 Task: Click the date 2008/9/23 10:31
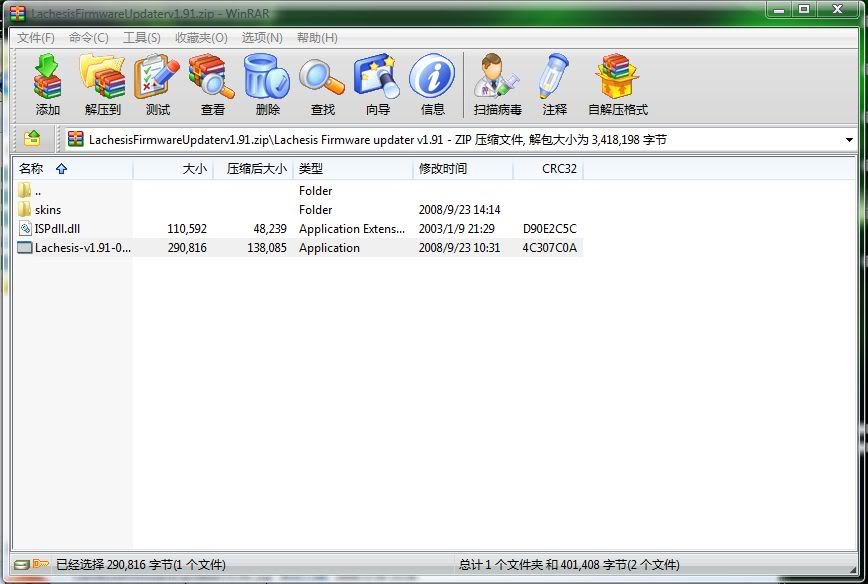click(x=459, y=247)
